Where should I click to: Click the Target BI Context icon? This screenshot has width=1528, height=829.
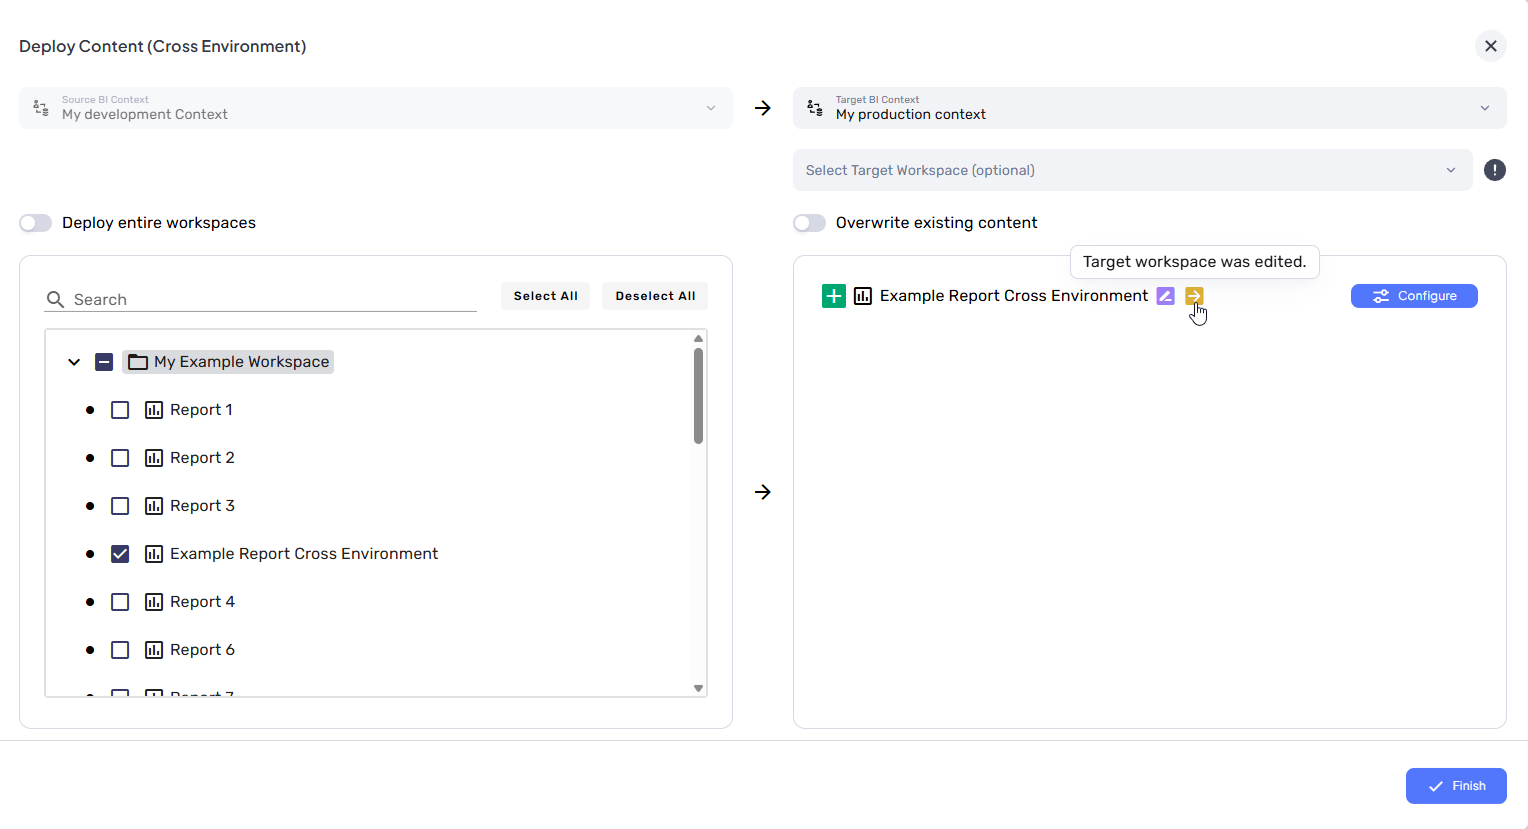815,108
